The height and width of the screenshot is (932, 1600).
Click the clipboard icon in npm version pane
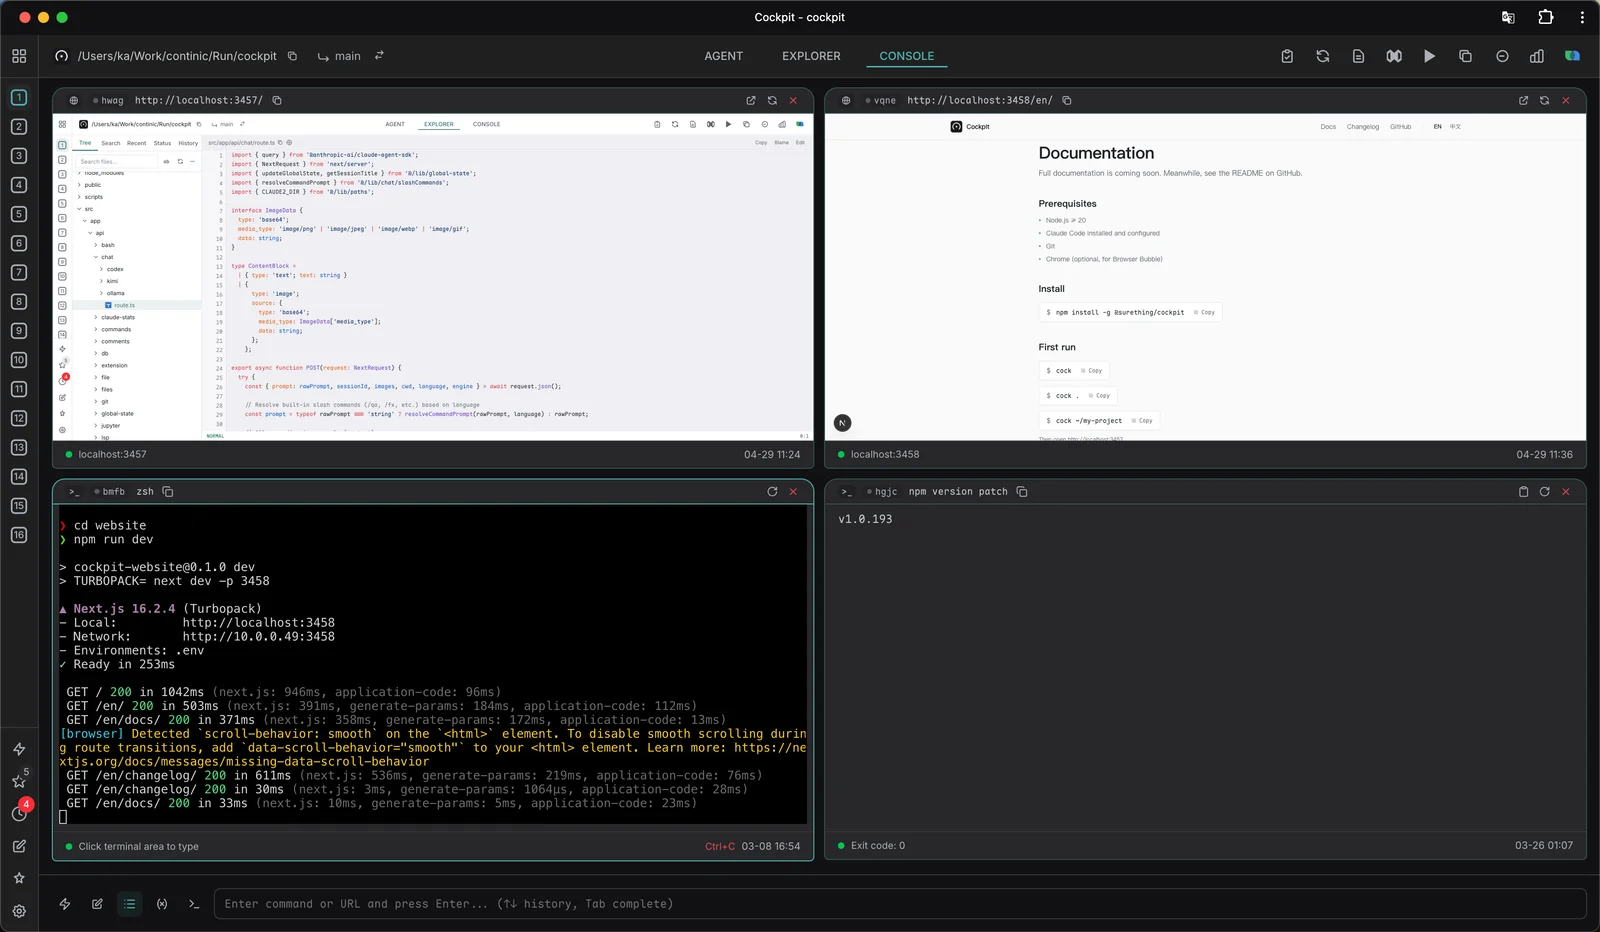click(x=1523, y=491)
